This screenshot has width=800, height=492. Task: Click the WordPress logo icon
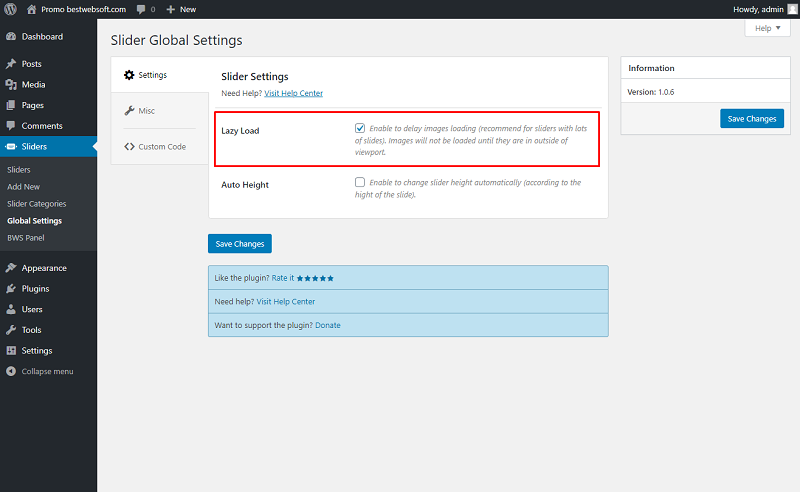click(10, 9)
